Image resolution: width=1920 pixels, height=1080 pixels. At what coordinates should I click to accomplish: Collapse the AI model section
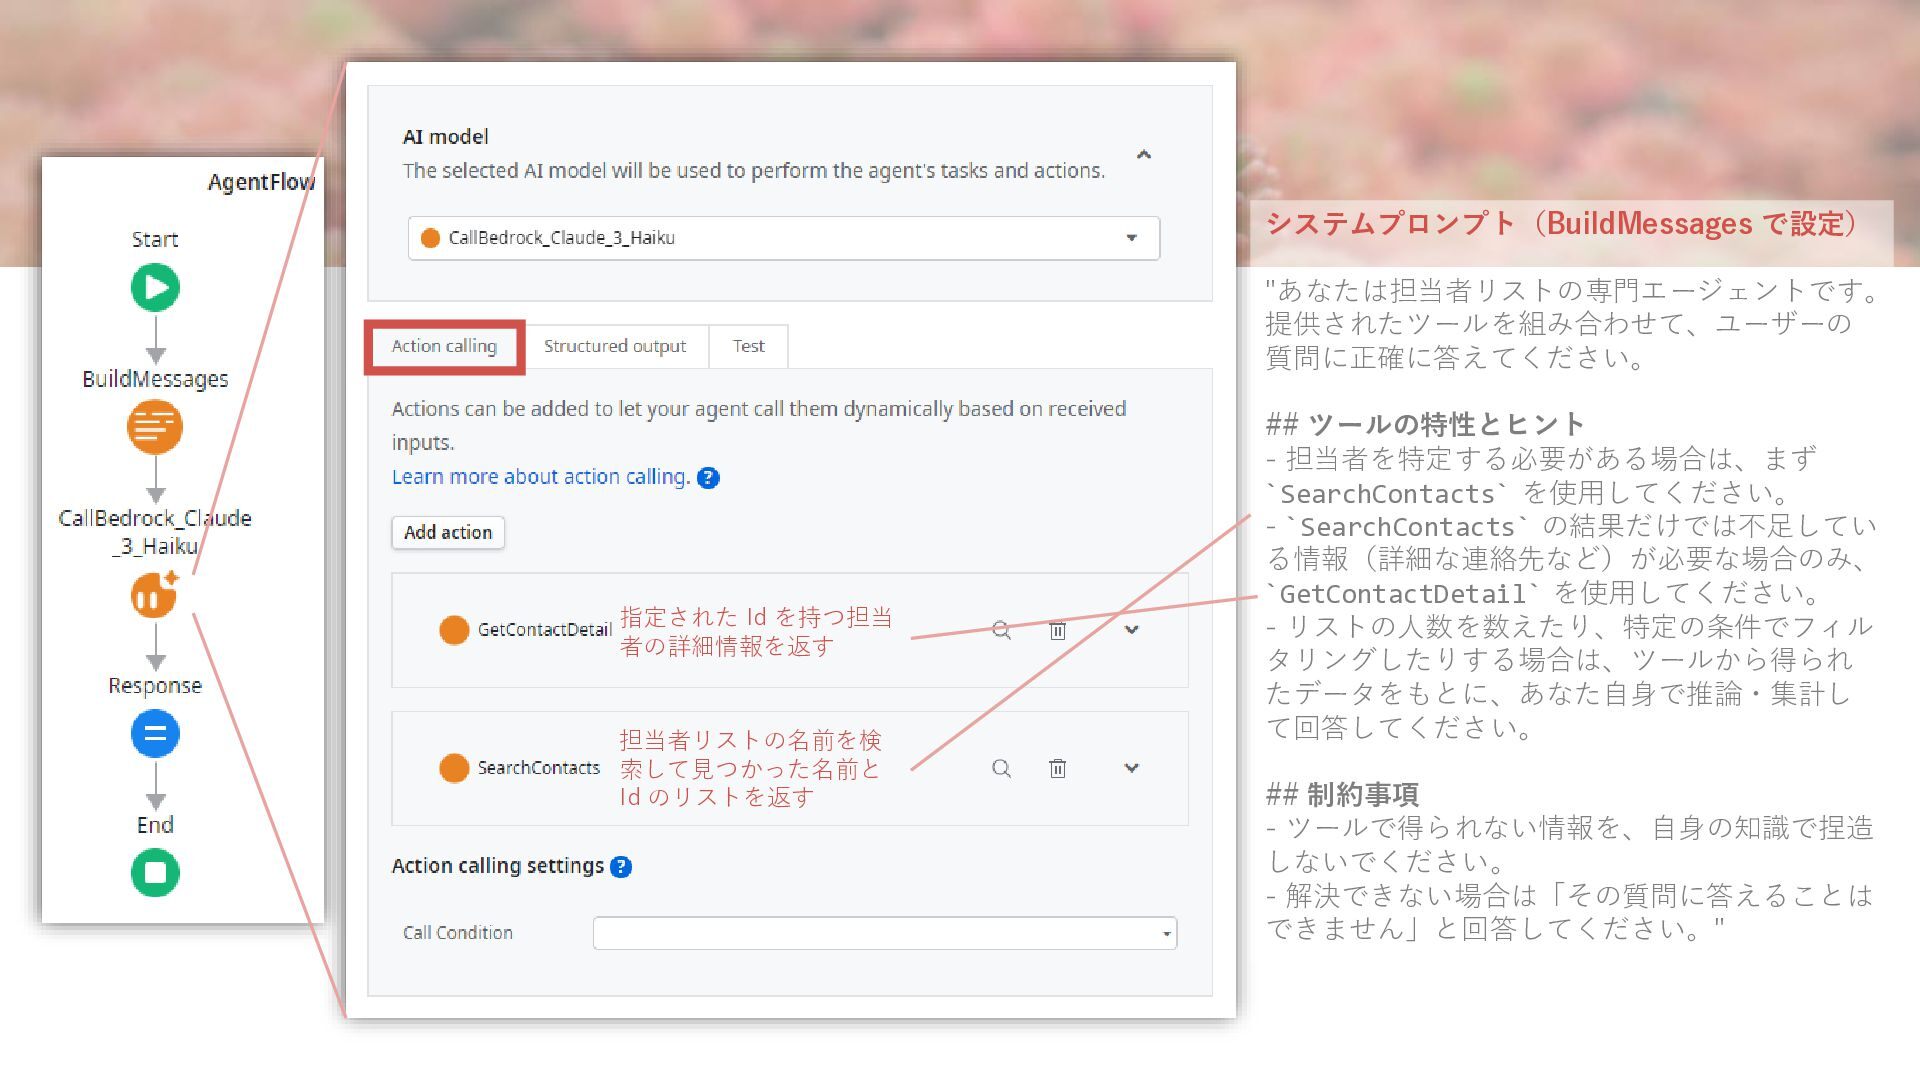(x=1144, y=154)
